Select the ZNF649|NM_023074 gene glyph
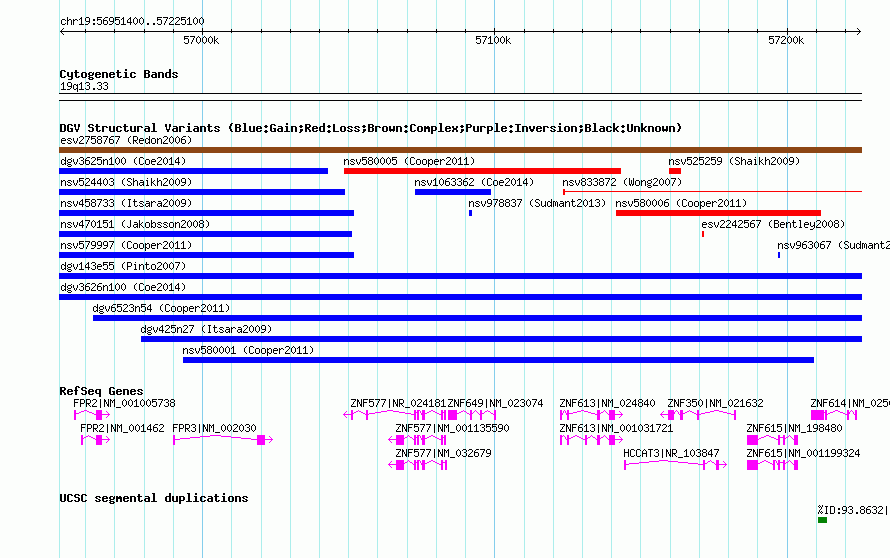This screenshot has height=558, width=890. 472,415
